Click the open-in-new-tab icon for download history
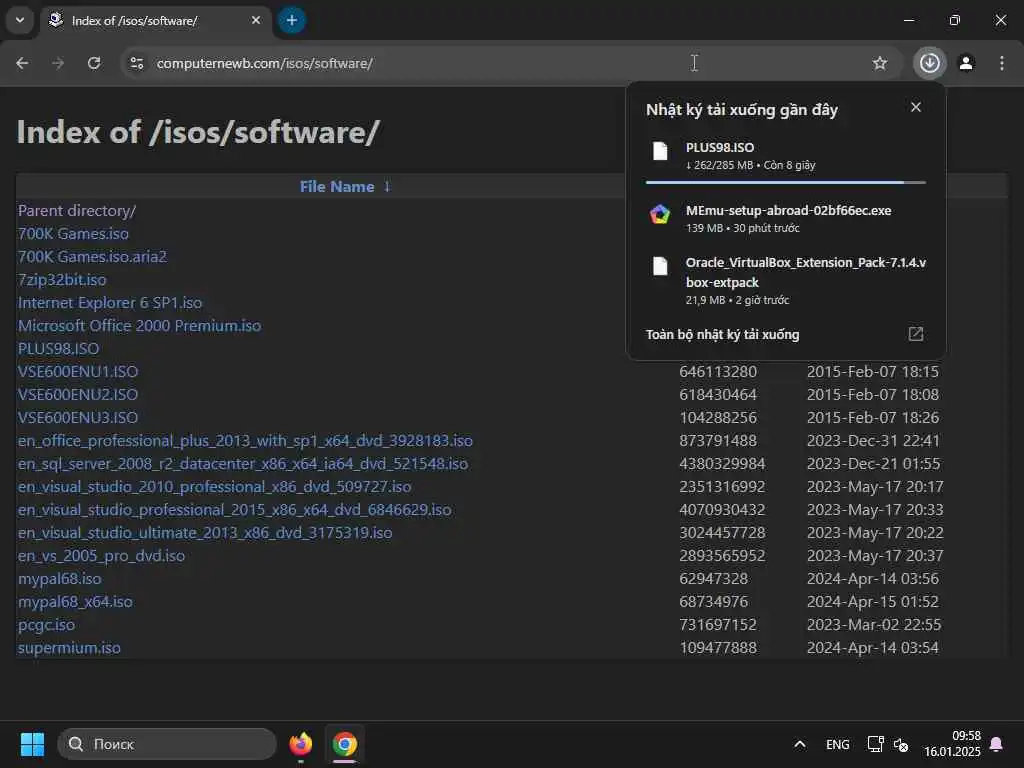The width and height of the screenshot is (1024, 768). point(916,334)
